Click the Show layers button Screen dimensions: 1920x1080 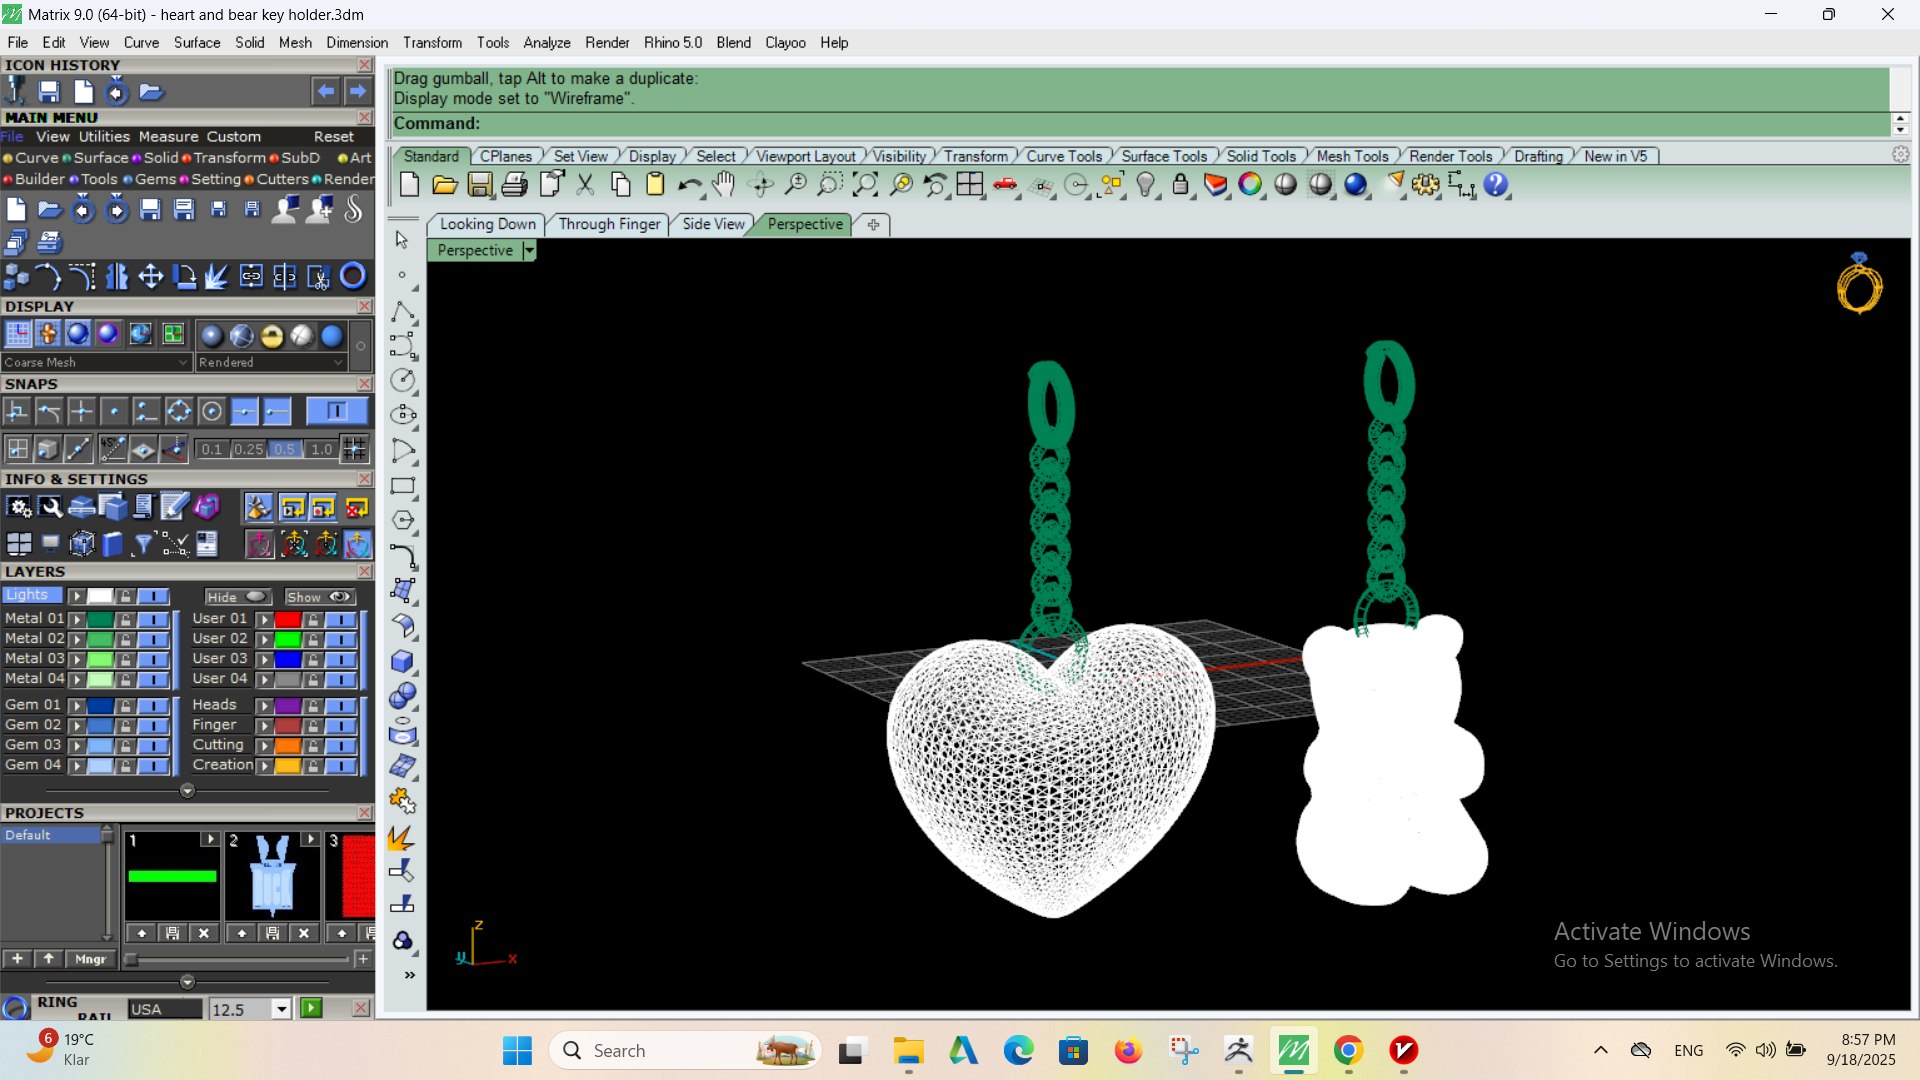point(319,597)
